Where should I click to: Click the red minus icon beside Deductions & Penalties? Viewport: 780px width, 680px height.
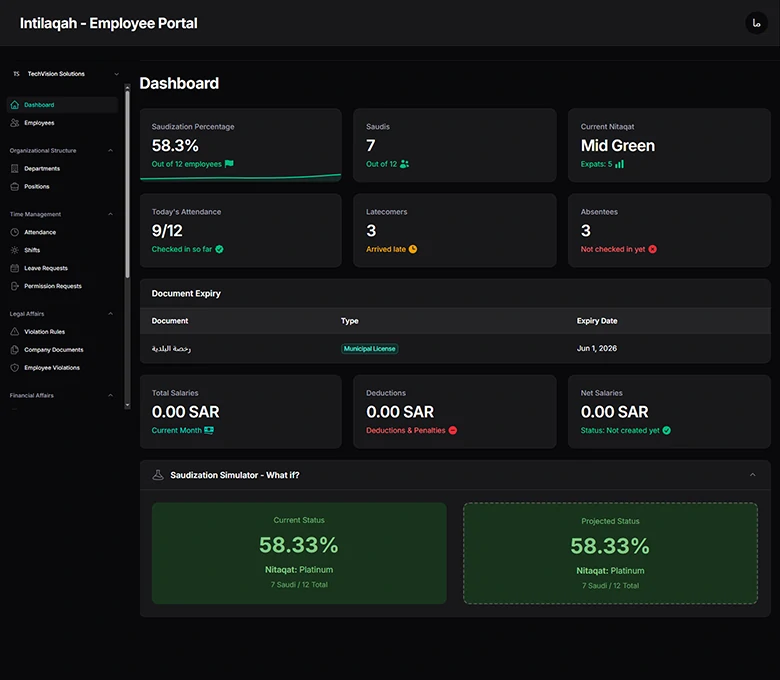453,430
